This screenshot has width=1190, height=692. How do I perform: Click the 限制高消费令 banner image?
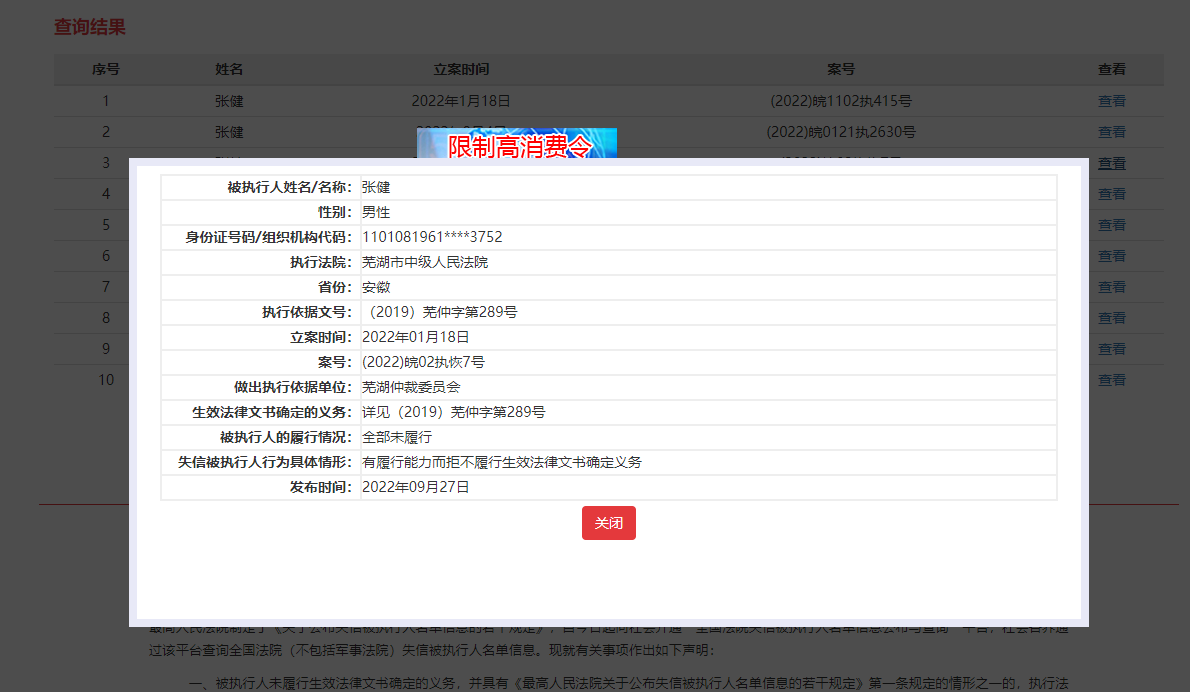(517, 143)
